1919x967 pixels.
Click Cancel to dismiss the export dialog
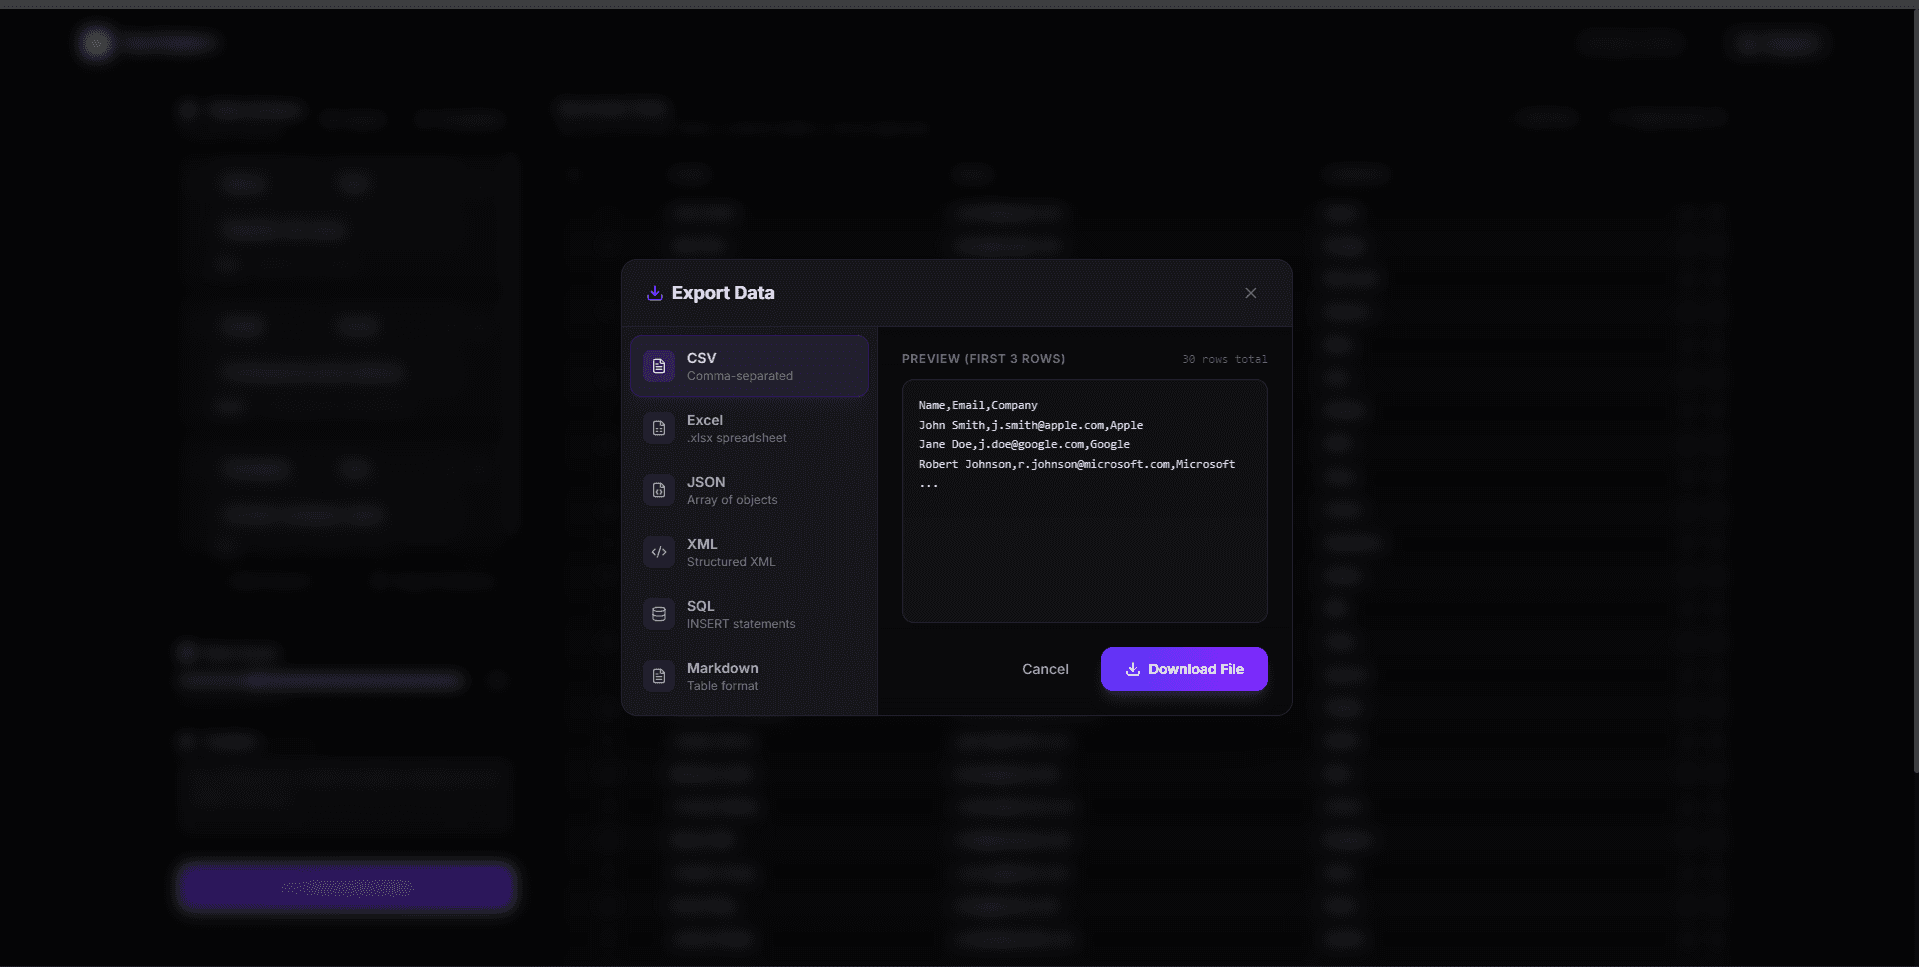click(x=1045, y=669)
